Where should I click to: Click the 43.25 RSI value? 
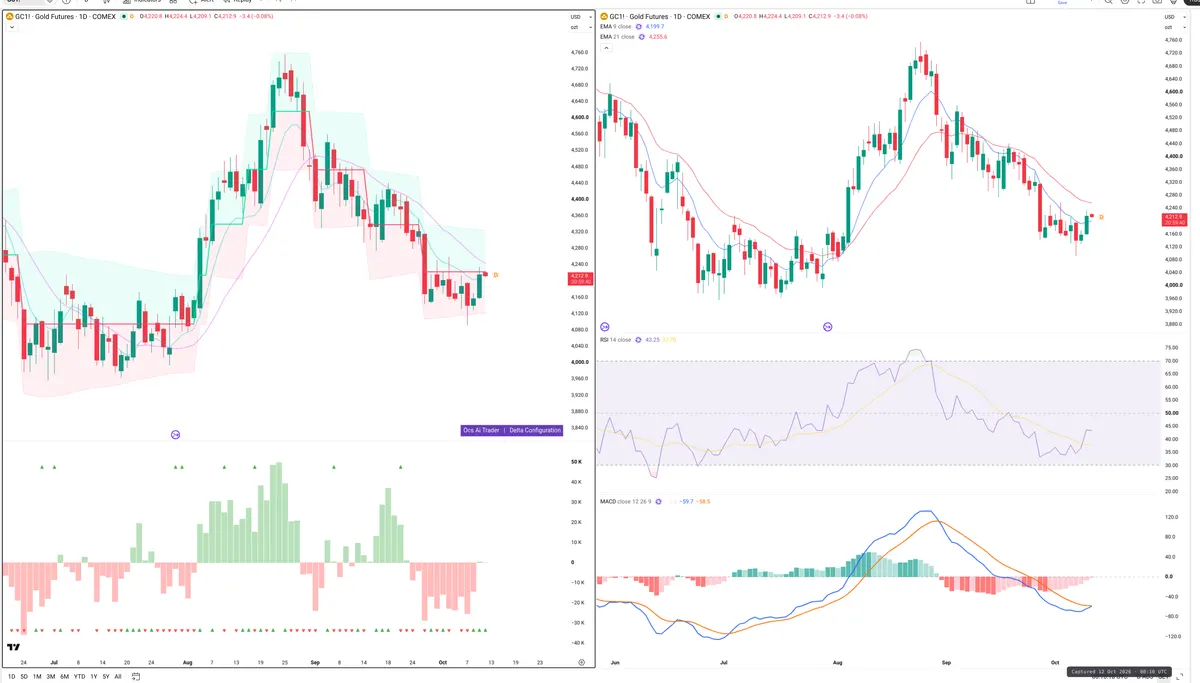pyautogui.click(x=655, y=340)
